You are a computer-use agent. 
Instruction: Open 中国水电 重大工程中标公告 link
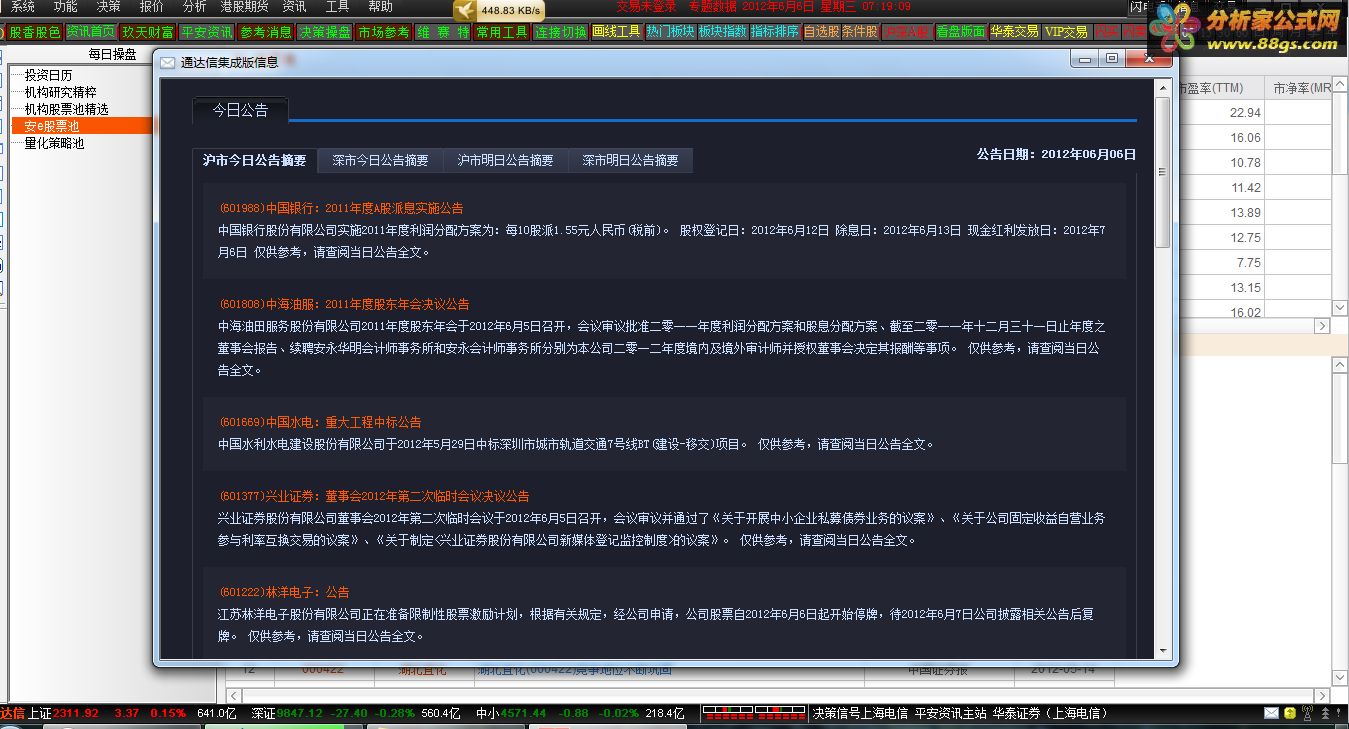point(320,422)
